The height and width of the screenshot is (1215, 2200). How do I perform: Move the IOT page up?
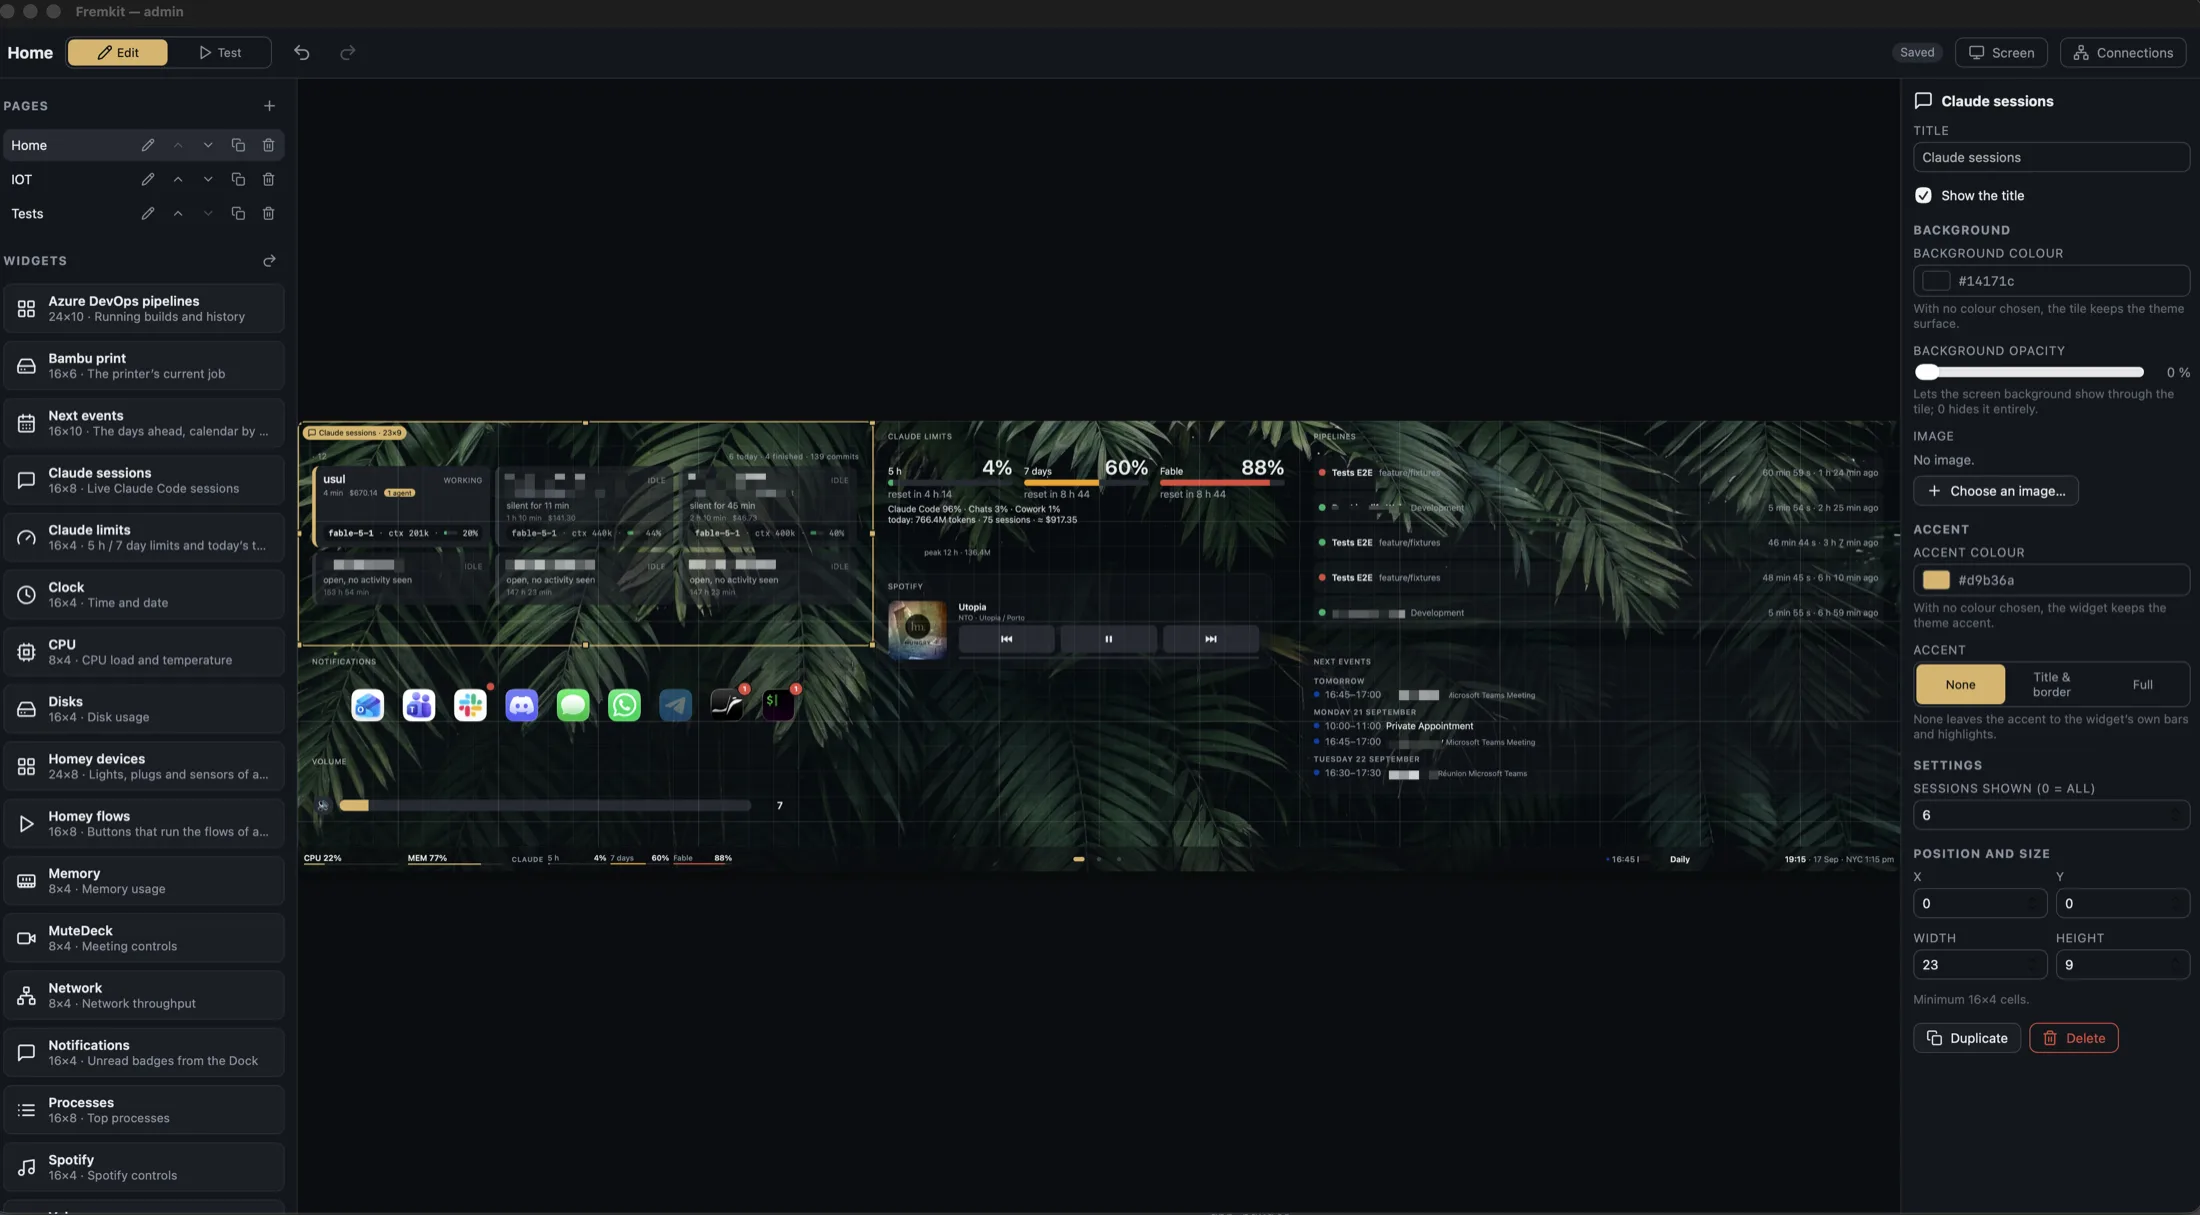click(x=178, y=180)
